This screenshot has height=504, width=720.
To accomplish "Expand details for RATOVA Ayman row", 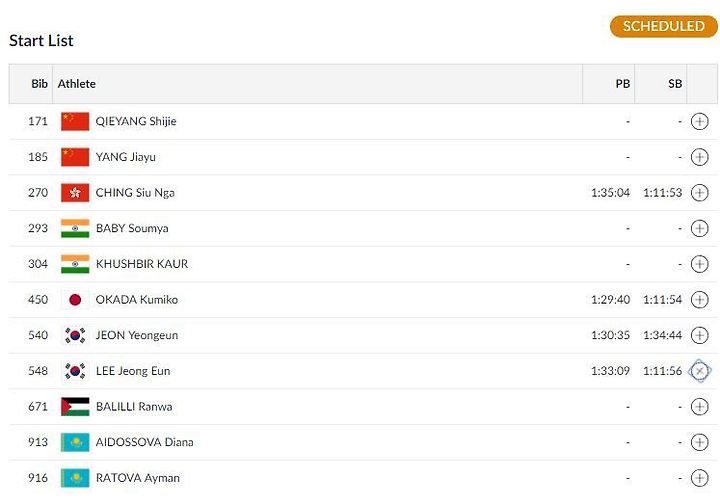I will point(699,478).
